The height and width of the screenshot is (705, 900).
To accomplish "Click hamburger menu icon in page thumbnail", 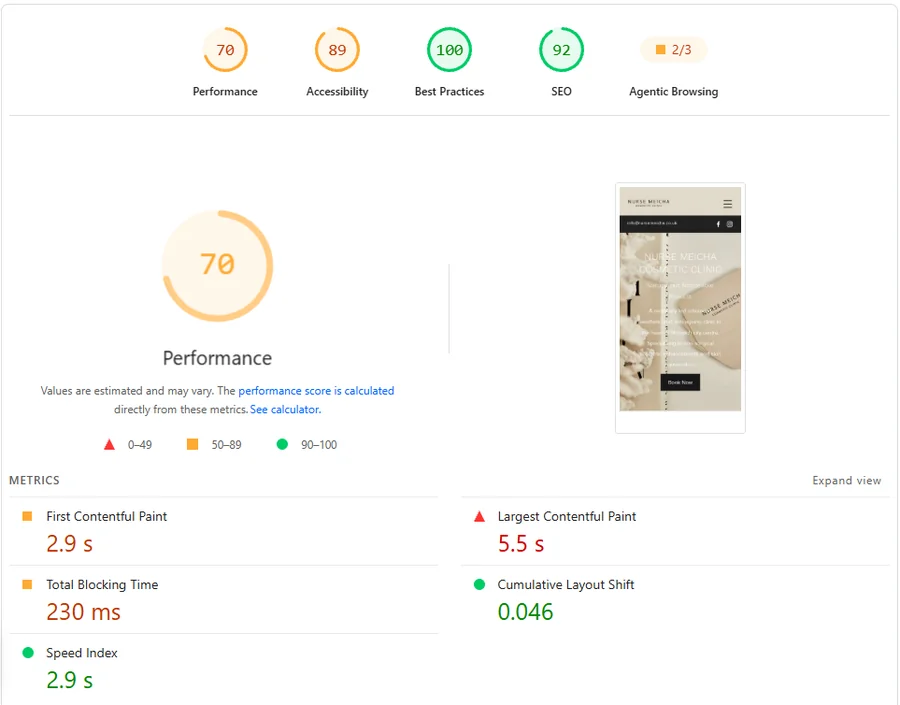I will [x=727, y=204].
